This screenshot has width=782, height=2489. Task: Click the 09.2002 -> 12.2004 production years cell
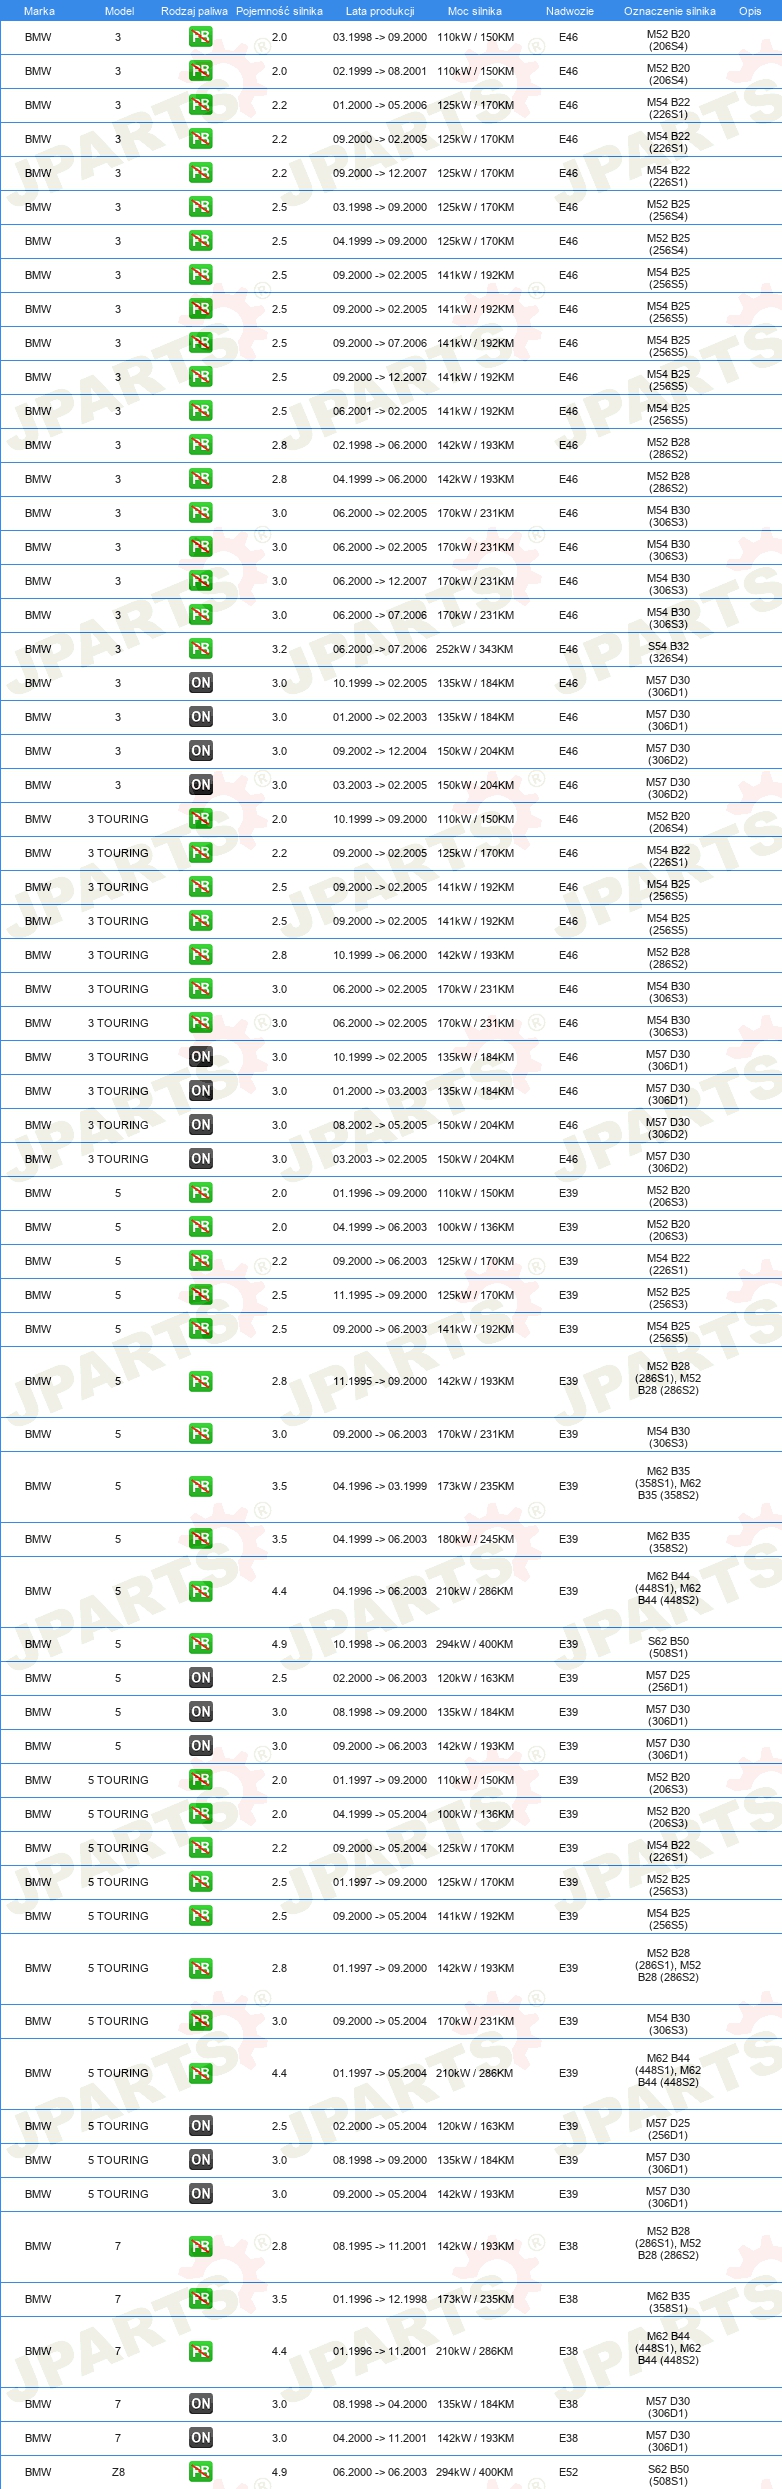(380, 751)
